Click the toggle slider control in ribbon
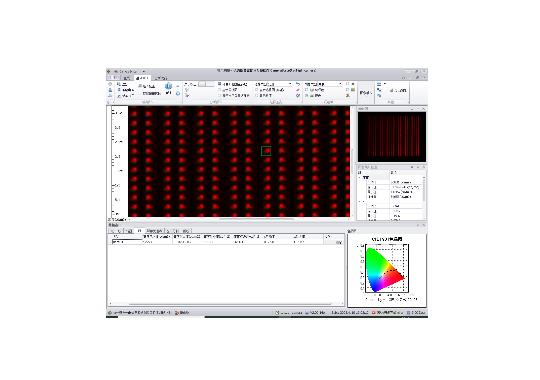Viewport: 540px width, 380px height. 206,84
